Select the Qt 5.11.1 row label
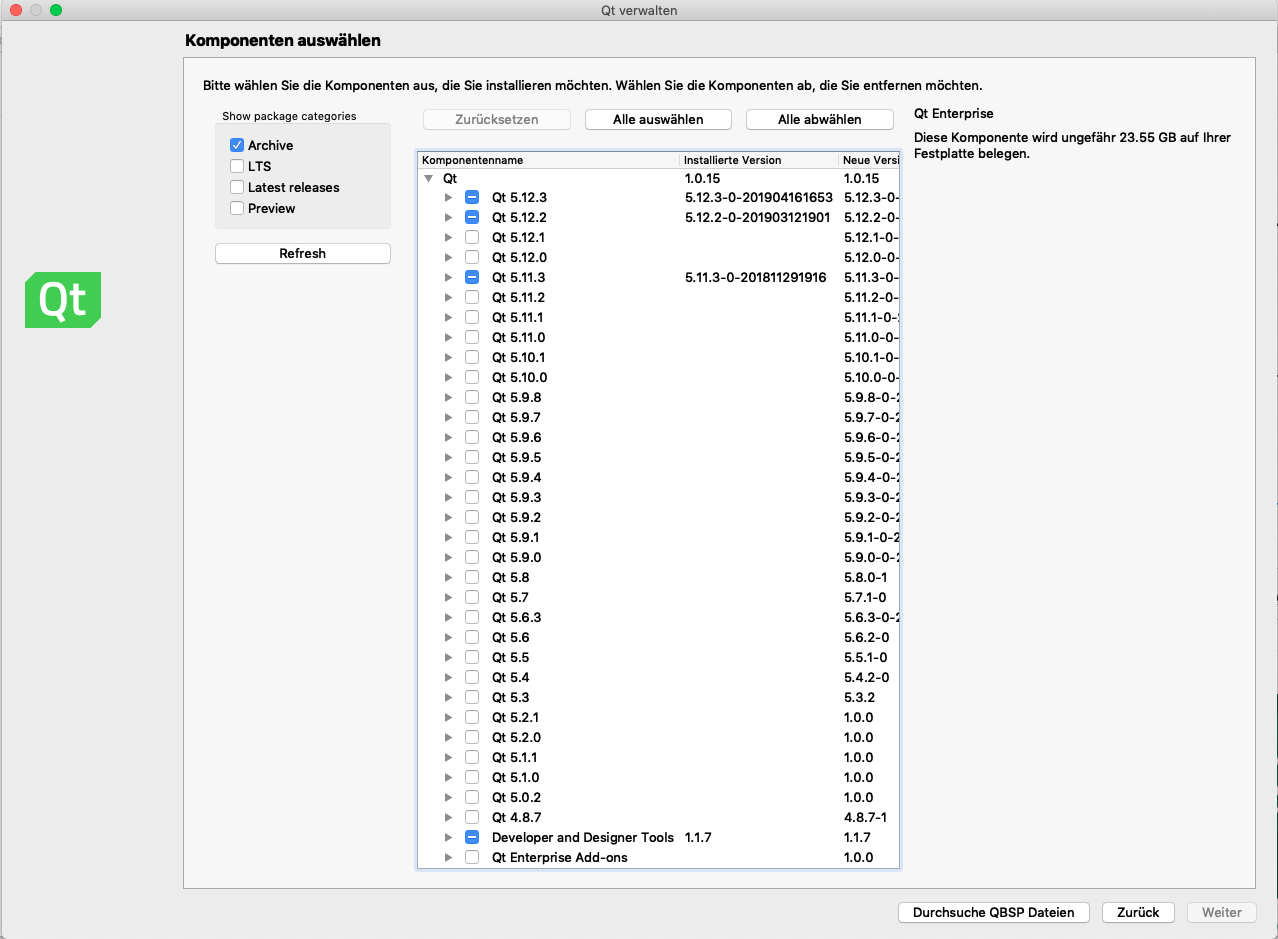Viewport: 1278px width, 939px height. coord(518,317)
